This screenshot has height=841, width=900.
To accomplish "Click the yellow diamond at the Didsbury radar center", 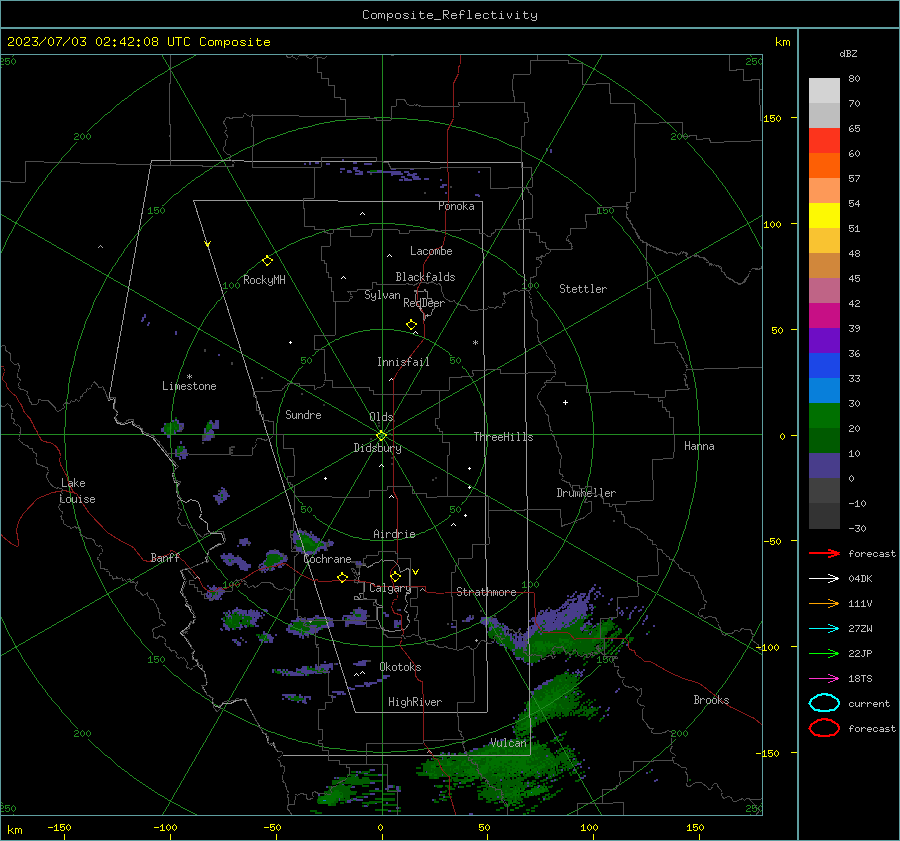I will (x=381, y=436).
